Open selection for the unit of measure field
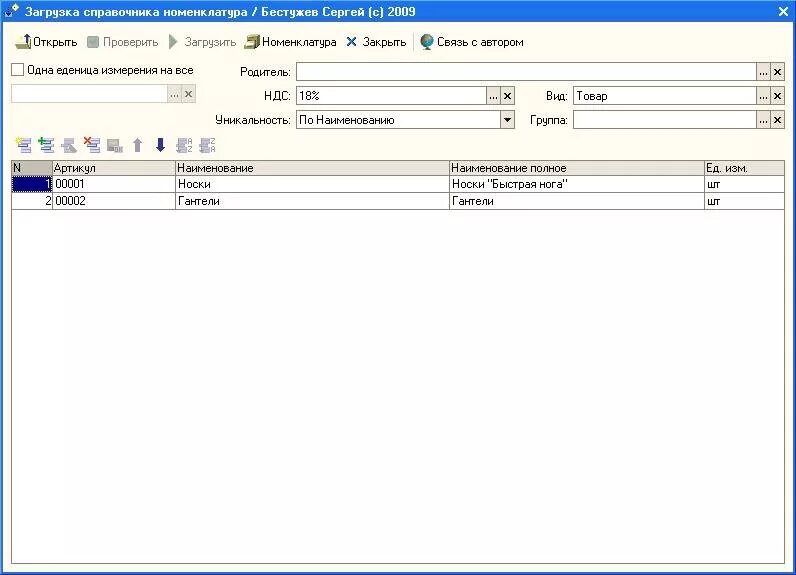This screenshot has height=575, width=796. (x=174, y=94)
